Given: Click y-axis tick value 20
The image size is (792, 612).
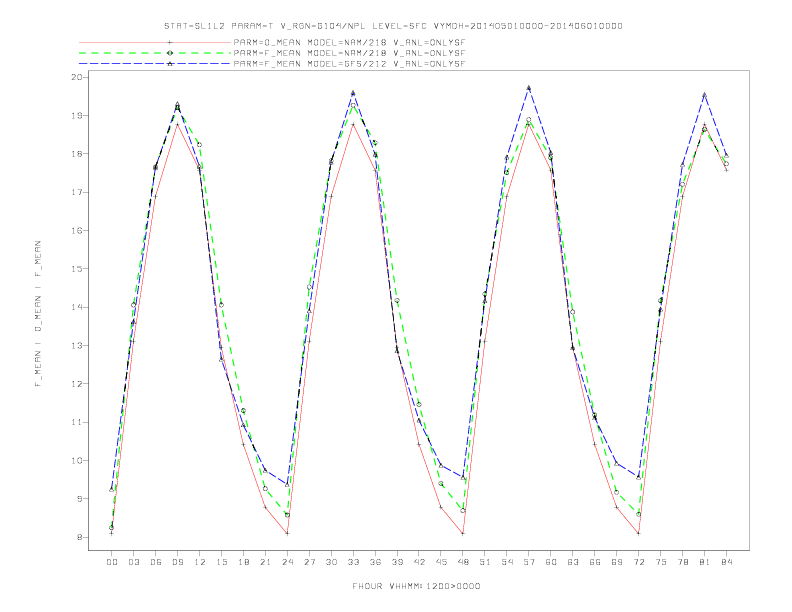Looking at the screenshot, I should coord(76,77).
